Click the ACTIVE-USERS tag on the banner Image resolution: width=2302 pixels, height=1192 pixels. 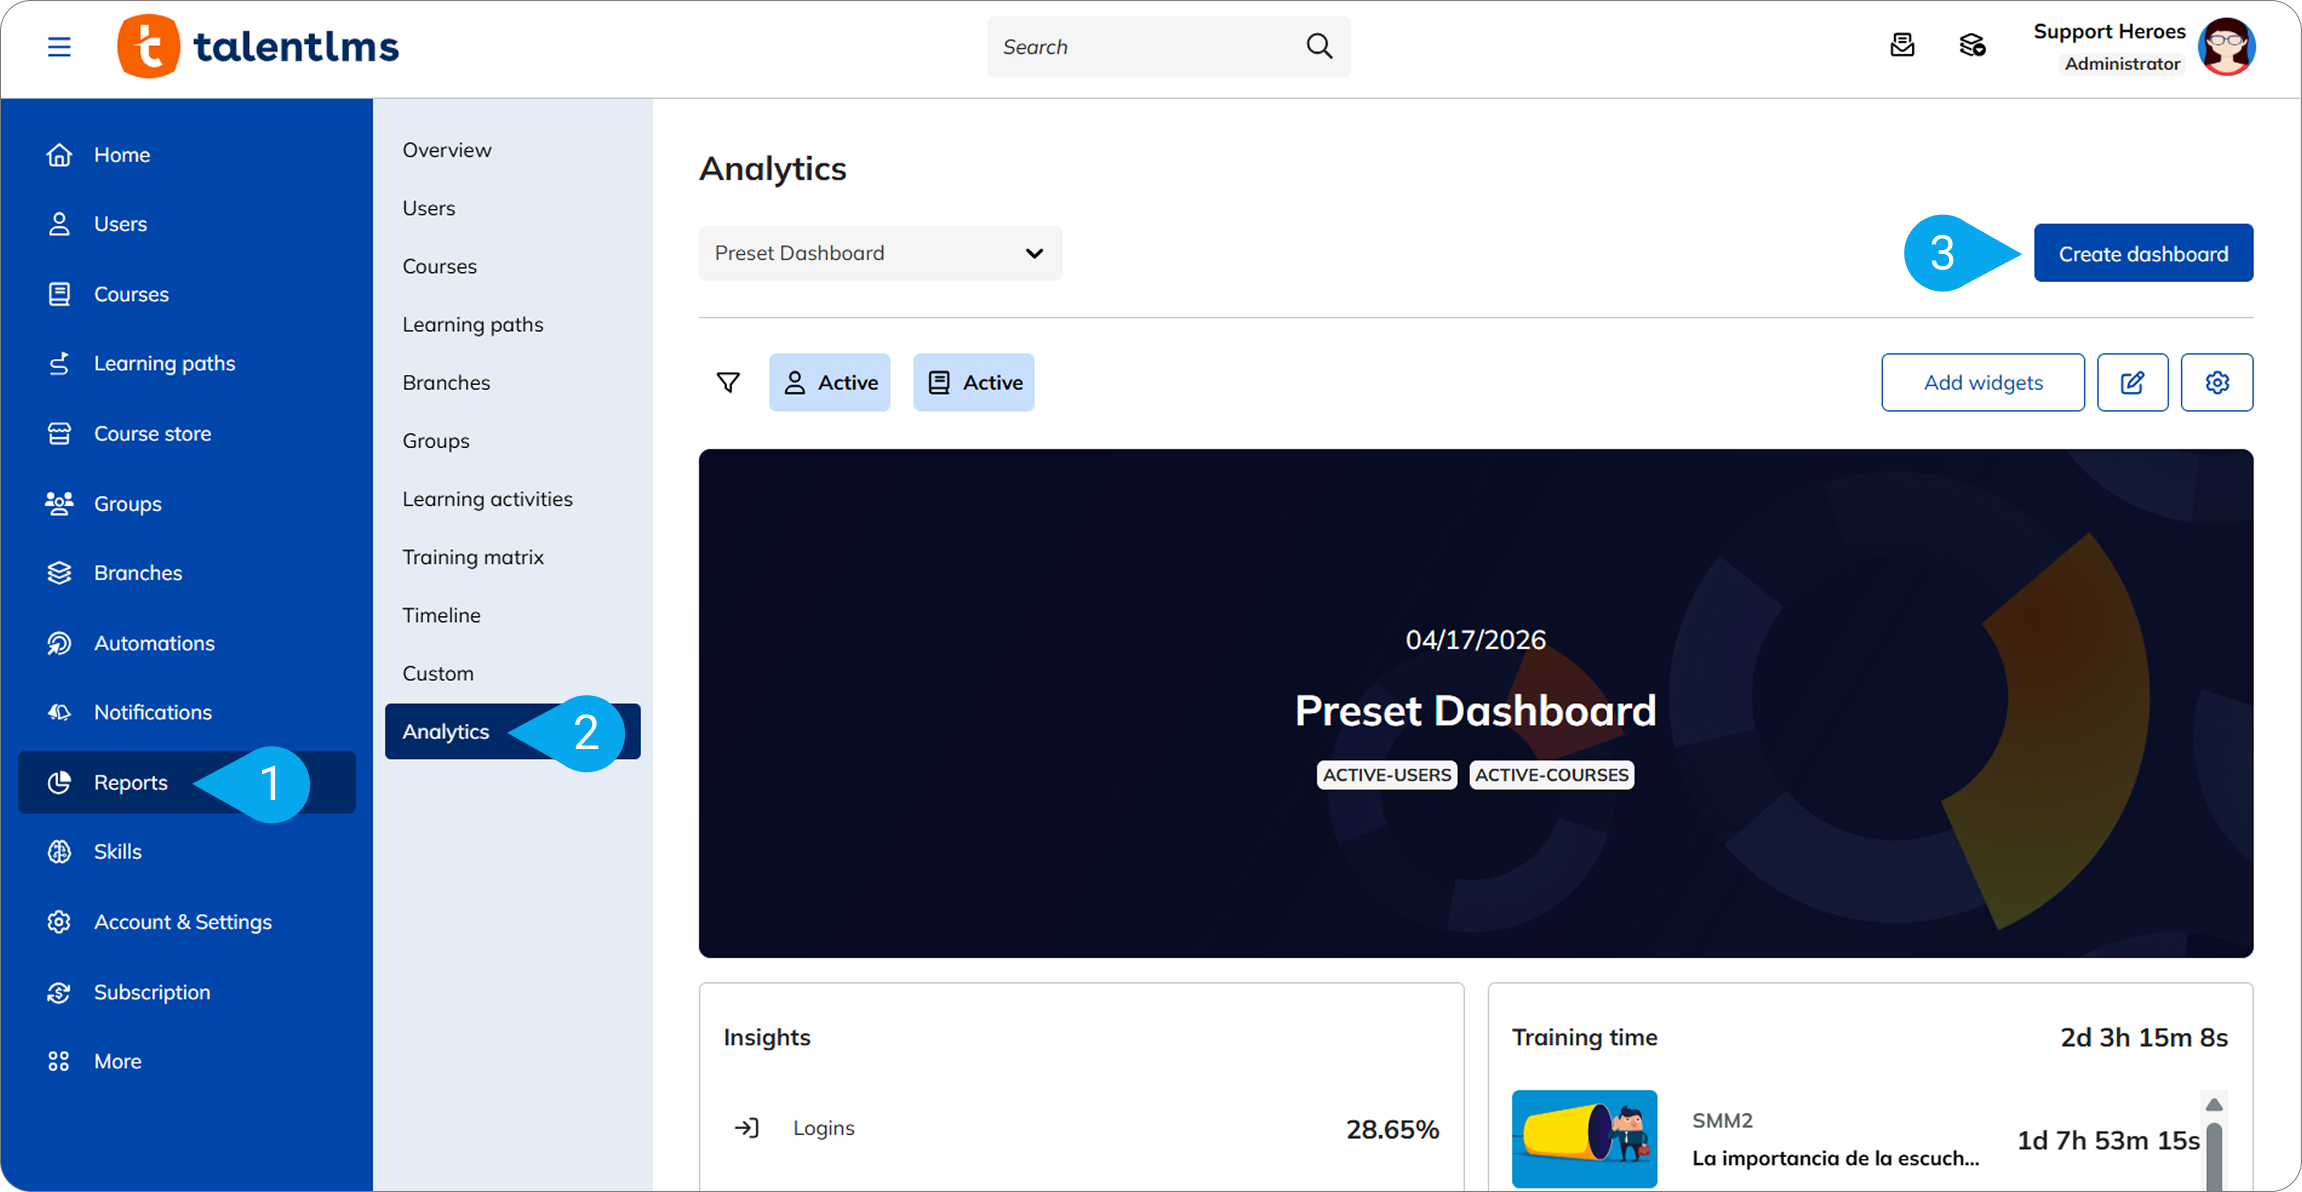(x=1386, y=775)
